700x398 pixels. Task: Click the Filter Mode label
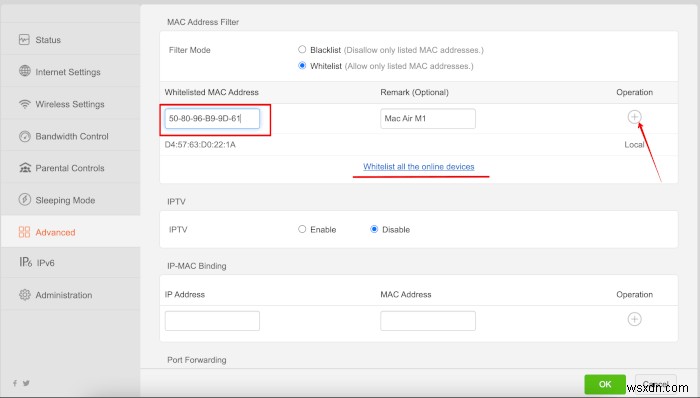point(189,50)
